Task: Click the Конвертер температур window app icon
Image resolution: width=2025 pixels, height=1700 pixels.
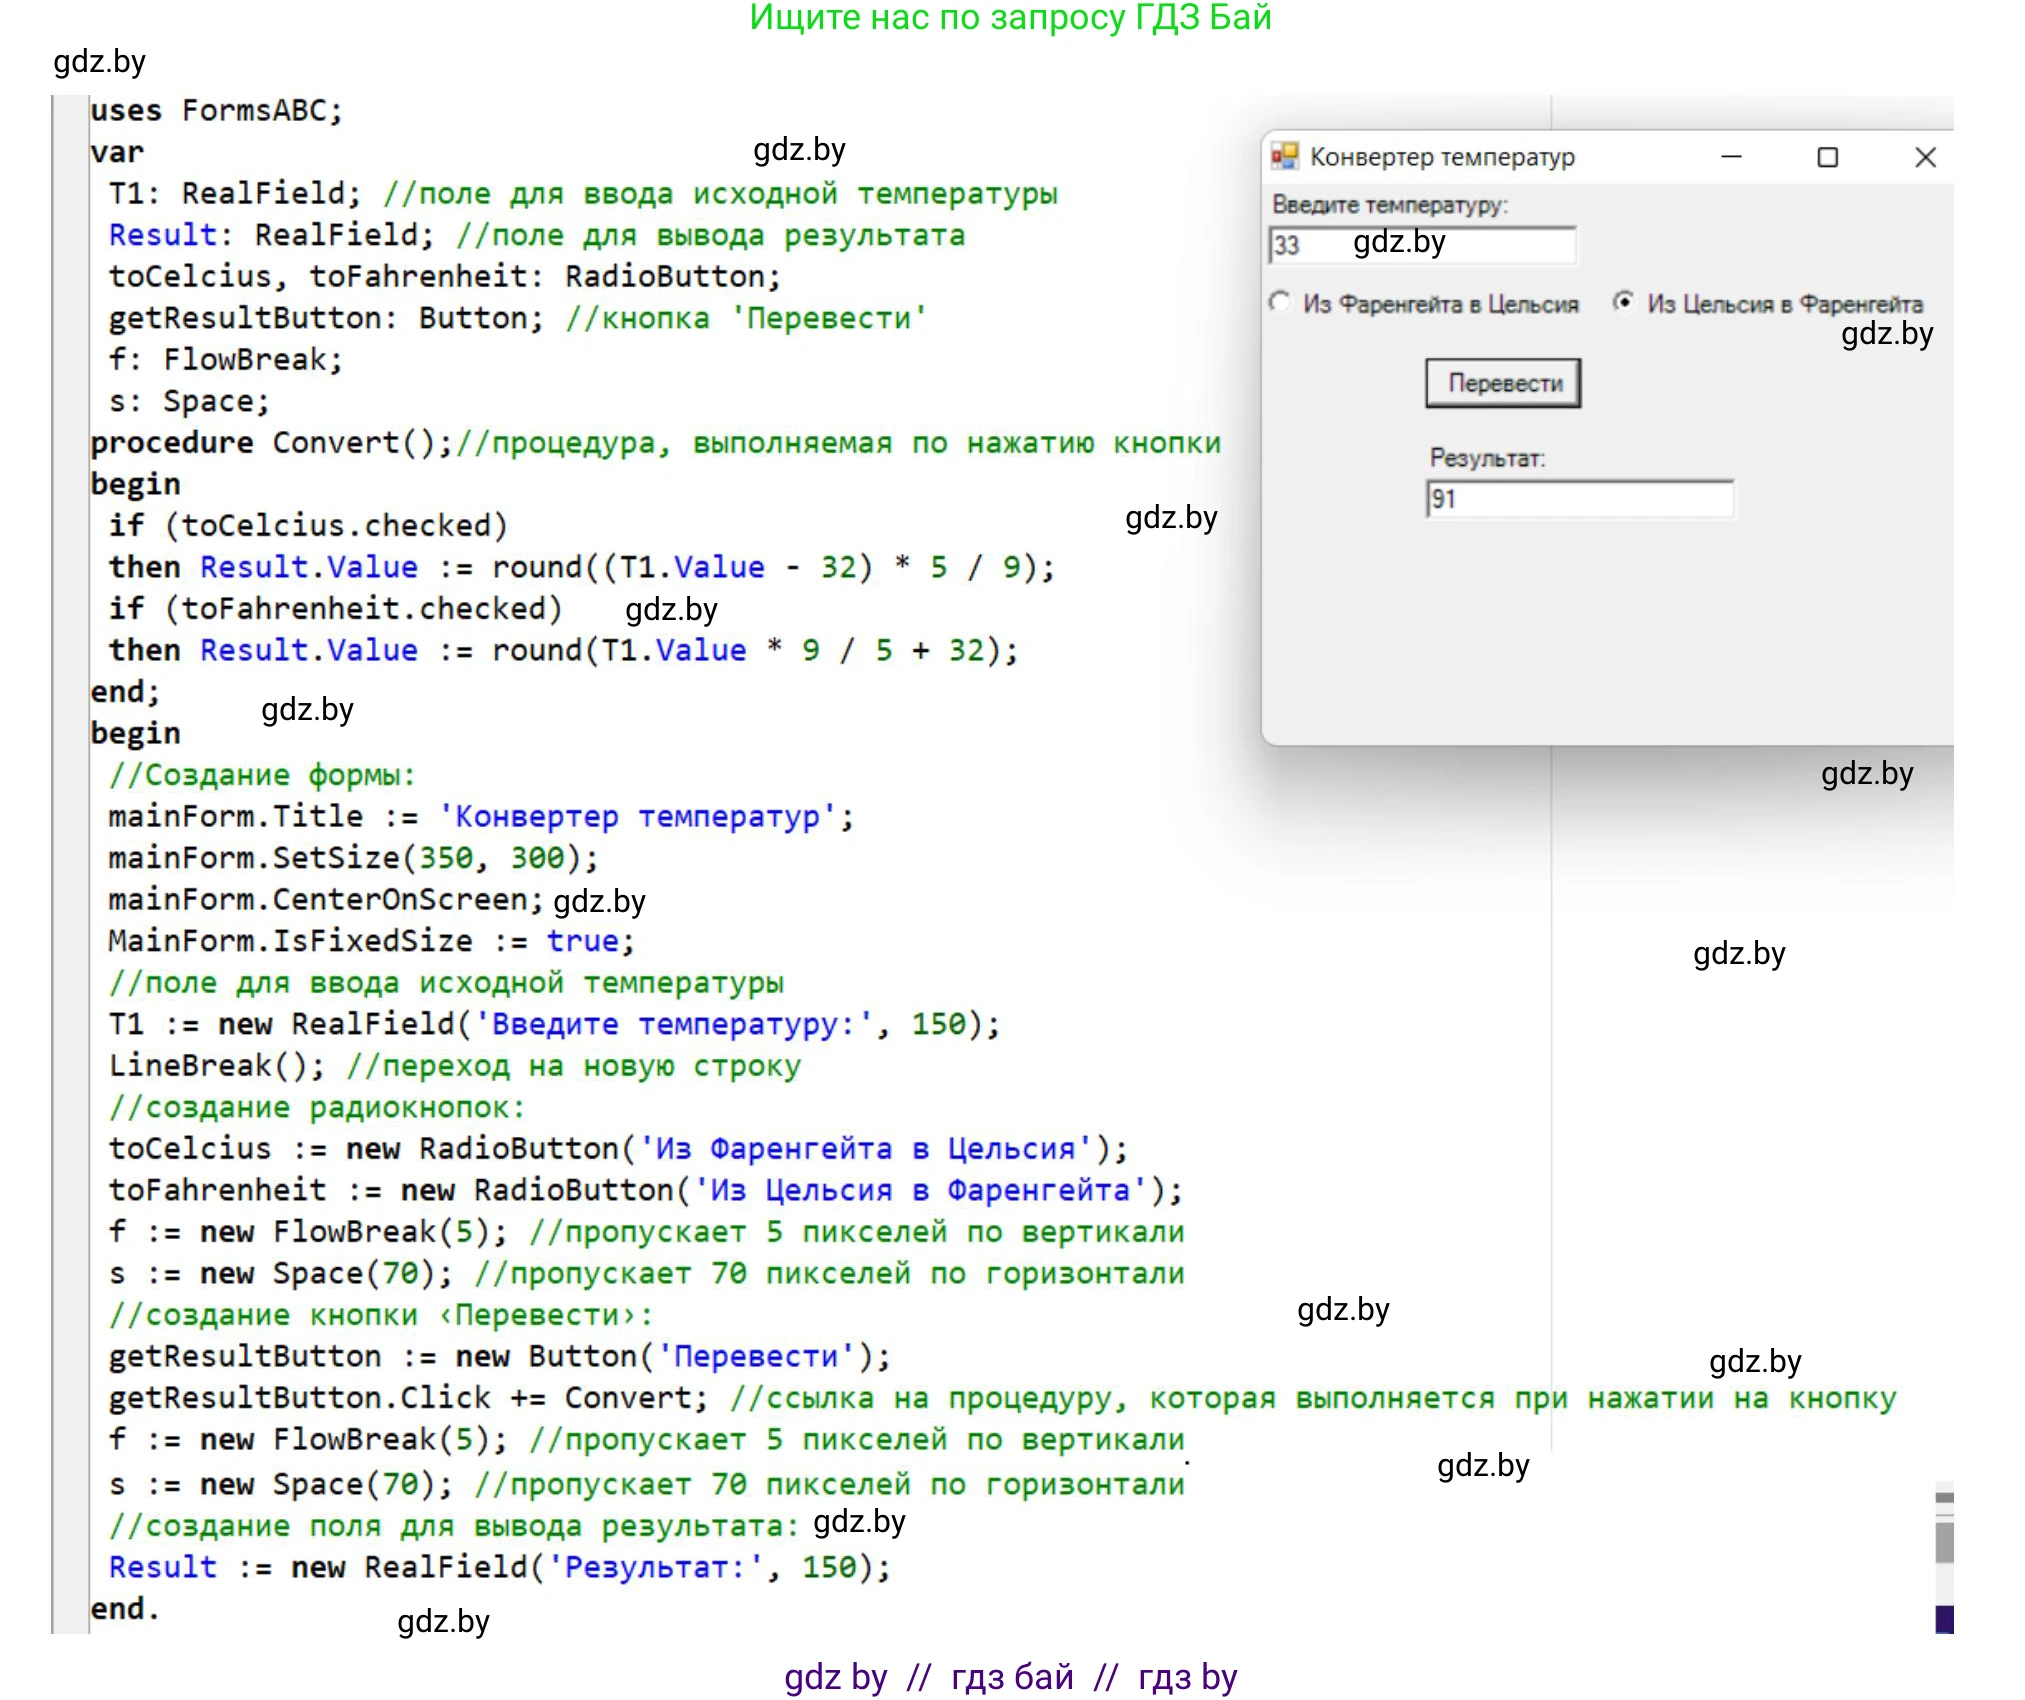Action: pyautogui.click(x=1284, y=157)
